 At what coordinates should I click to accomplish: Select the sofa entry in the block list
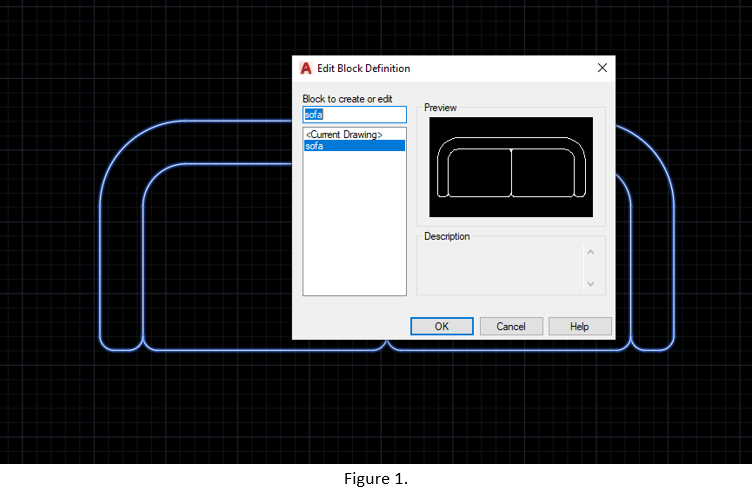coord(354,146)
